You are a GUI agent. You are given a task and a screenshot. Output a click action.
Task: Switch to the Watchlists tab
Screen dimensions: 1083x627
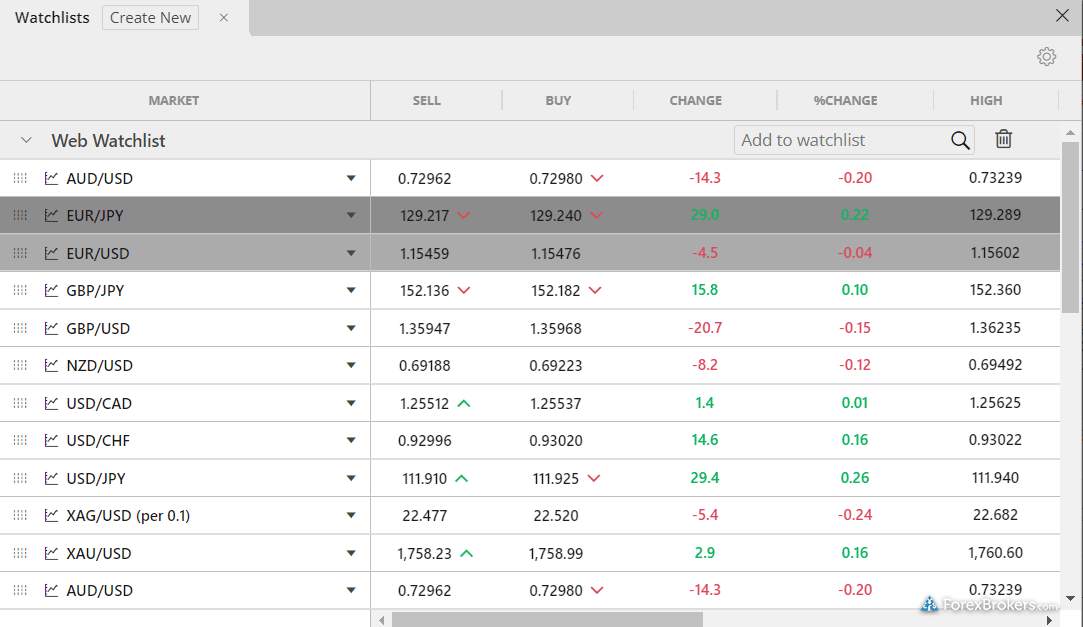(51, 17)
